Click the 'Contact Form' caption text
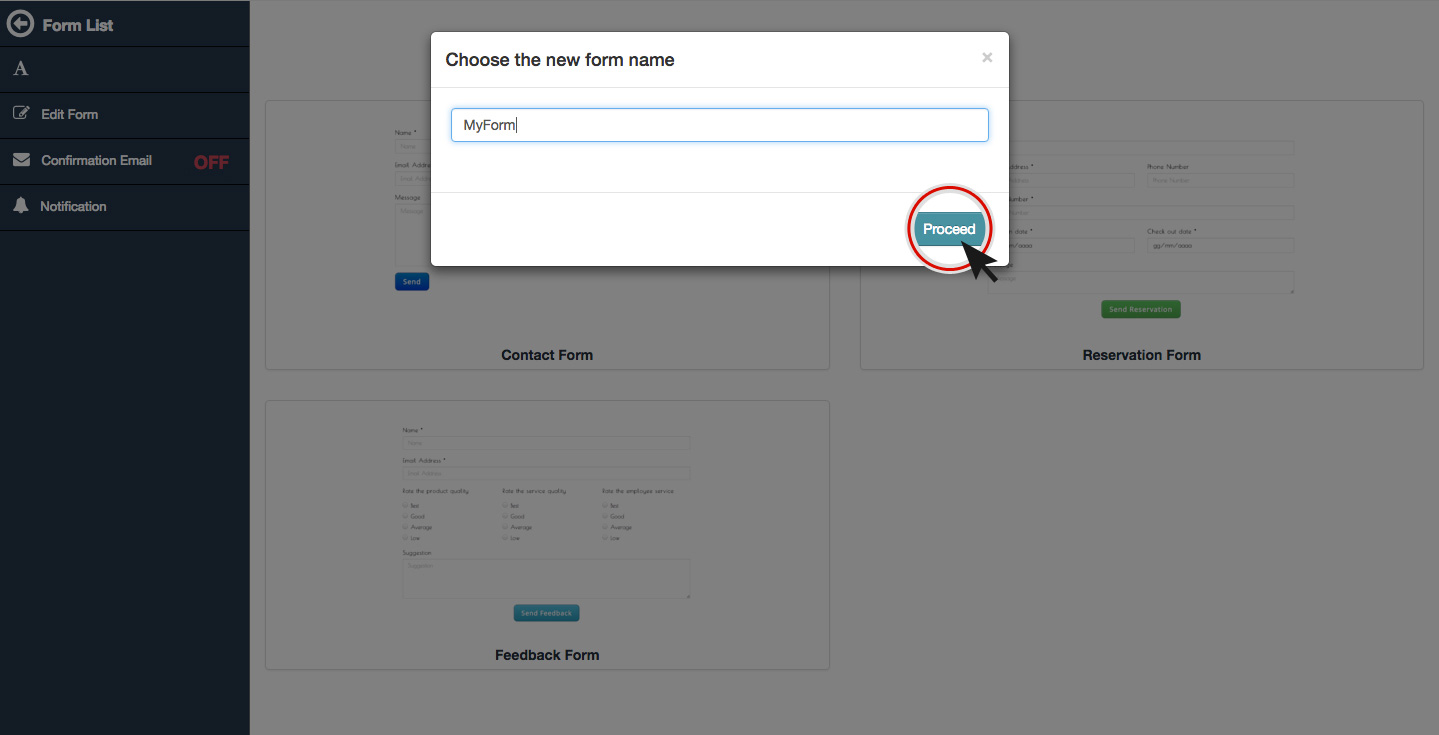This screenshot has height=735, width=1439. click(547, 355)
